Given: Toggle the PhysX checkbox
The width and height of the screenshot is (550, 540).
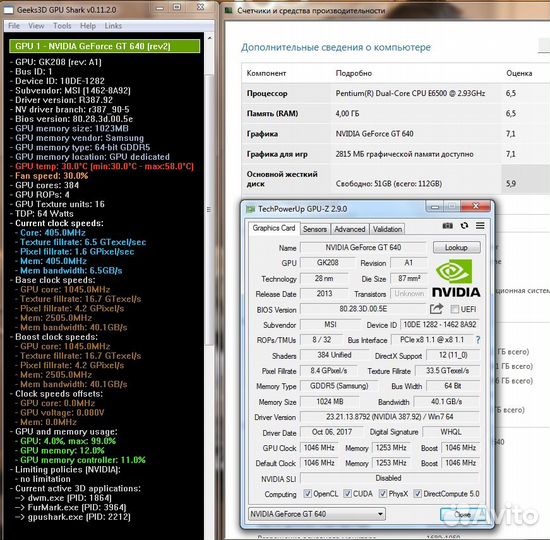Looking at the screenshot, I should click(x=383, y=494).
